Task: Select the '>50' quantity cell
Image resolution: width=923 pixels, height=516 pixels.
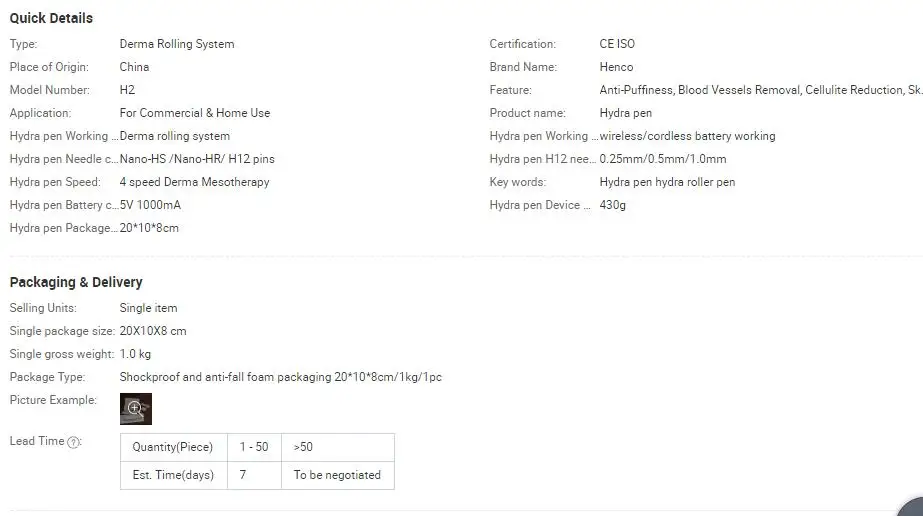Action: coord(303,447)
